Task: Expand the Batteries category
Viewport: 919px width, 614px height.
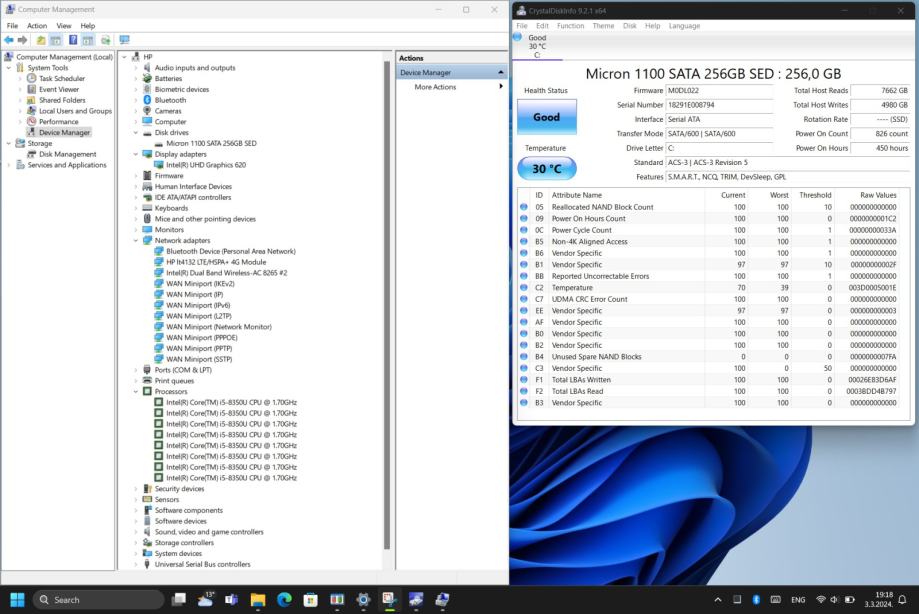Action: pos(136,78)
